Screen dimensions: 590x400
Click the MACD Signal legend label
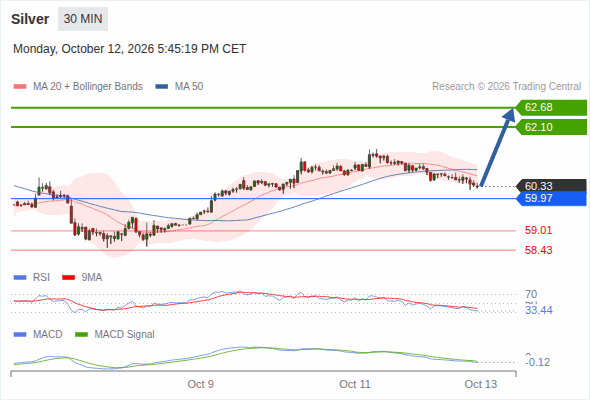coord(125,335)
